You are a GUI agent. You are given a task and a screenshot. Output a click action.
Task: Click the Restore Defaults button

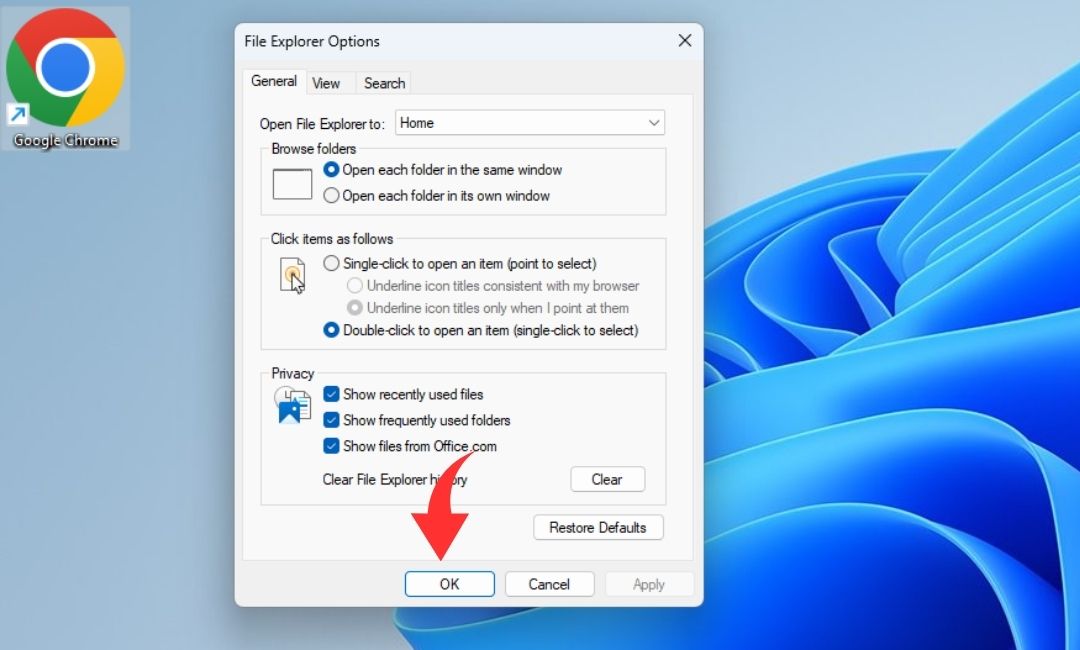[598, 528]
